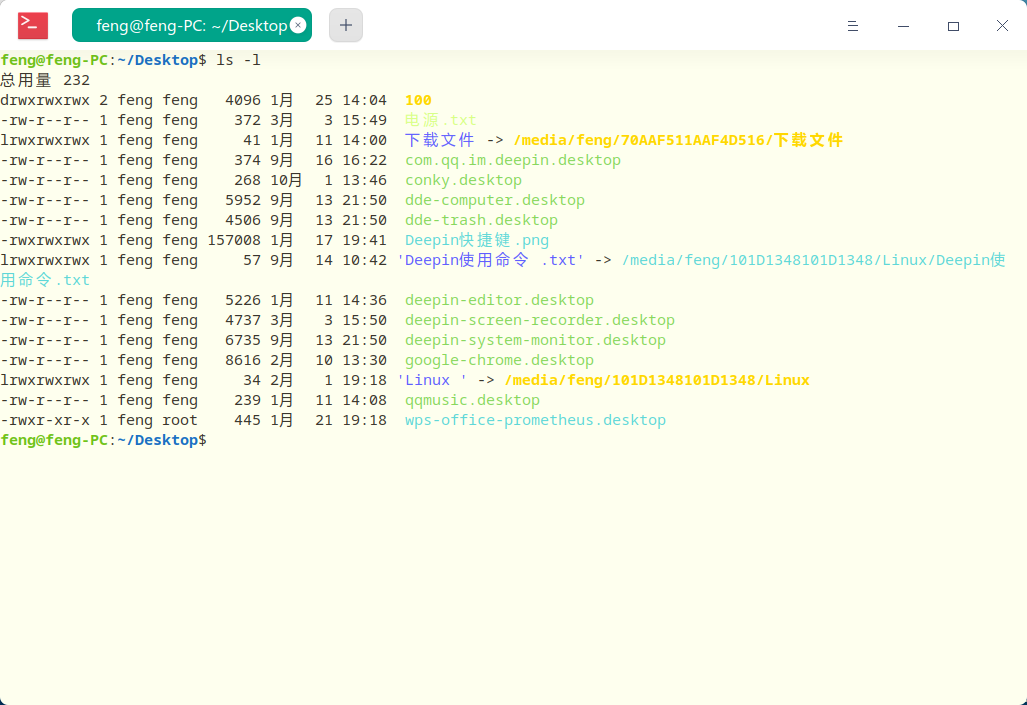Viewport: 1027px width, 705px height.
Task: Maximize the terminal window
Action: point(953,26)
